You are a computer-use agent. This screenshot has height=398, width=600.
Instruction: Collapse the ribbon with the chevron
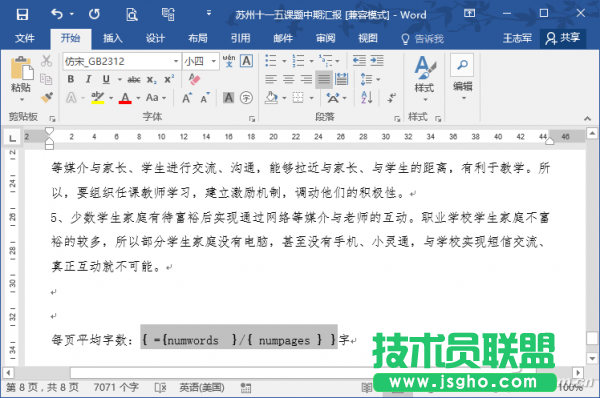pyautogui.click(x=587, y=119)
